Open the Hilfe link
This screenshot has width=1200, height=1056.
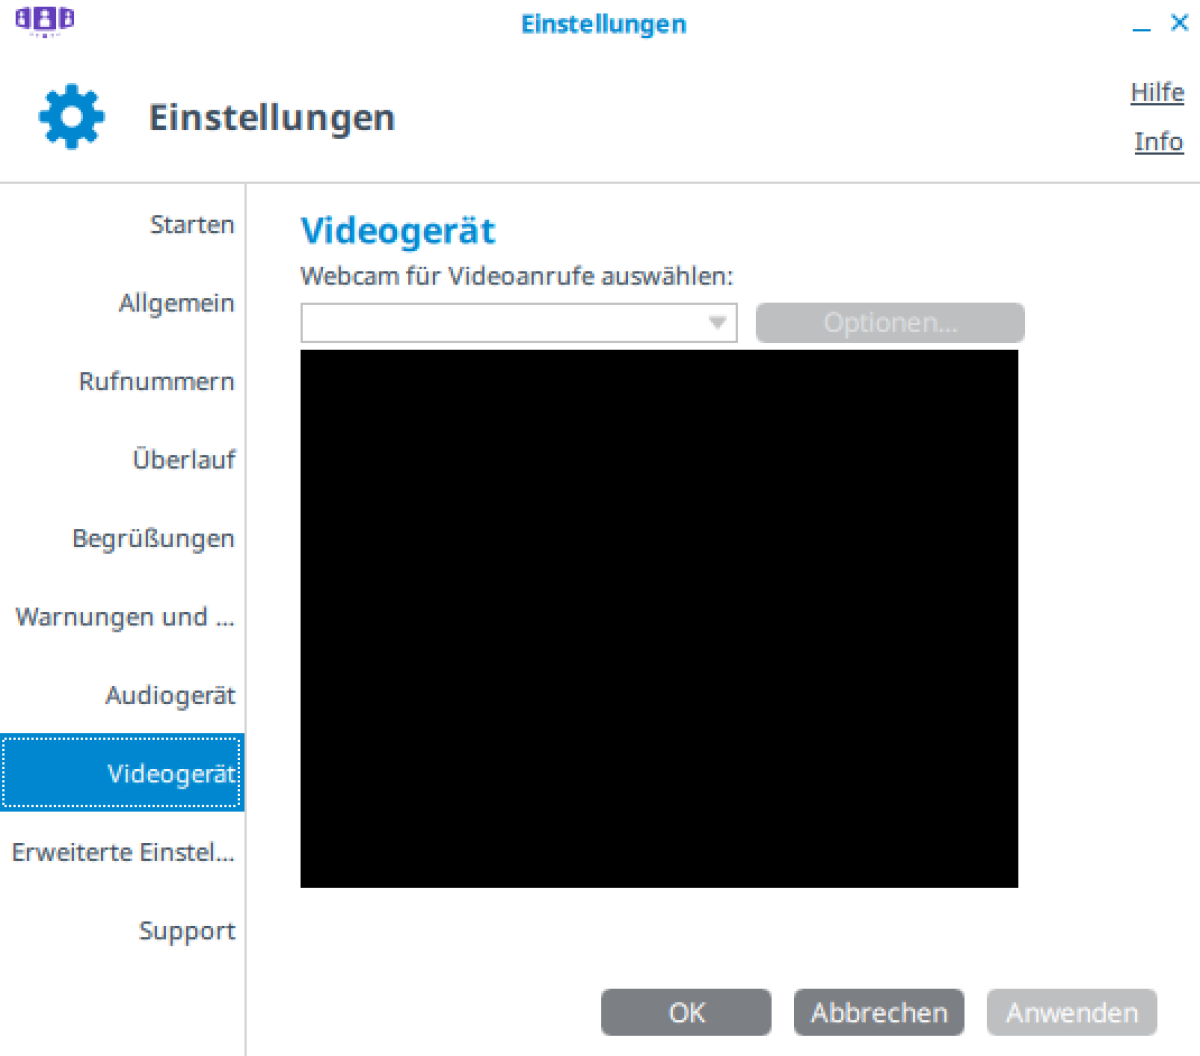coord(1157,92)
